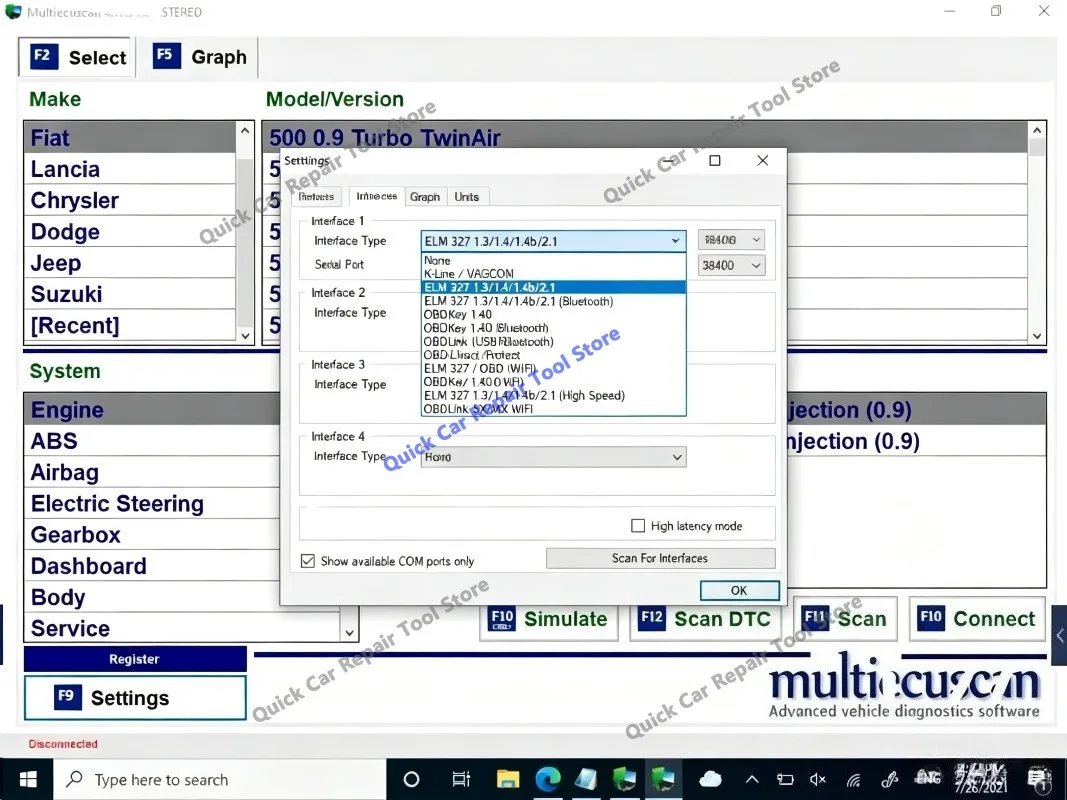Select Dodge in Make list
Image resolution: width=1067 pixels, height=800 pixels.
pos(130,231)
